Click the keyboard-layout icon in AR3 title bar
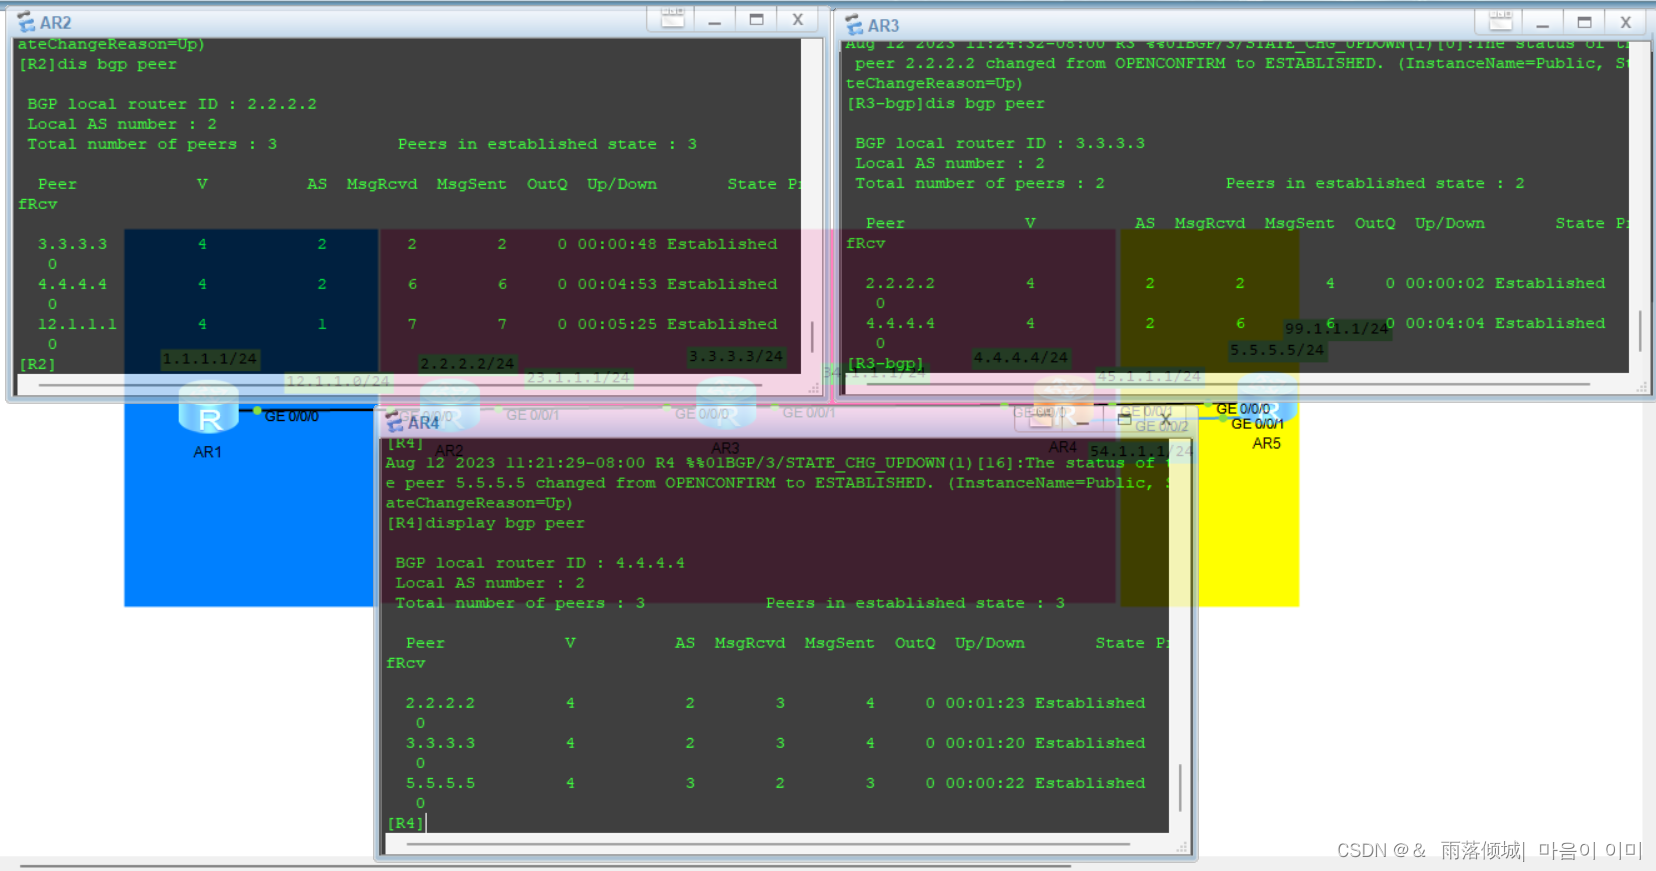This screenshot has width=1656, height=871. click(x=1501, y=21)
